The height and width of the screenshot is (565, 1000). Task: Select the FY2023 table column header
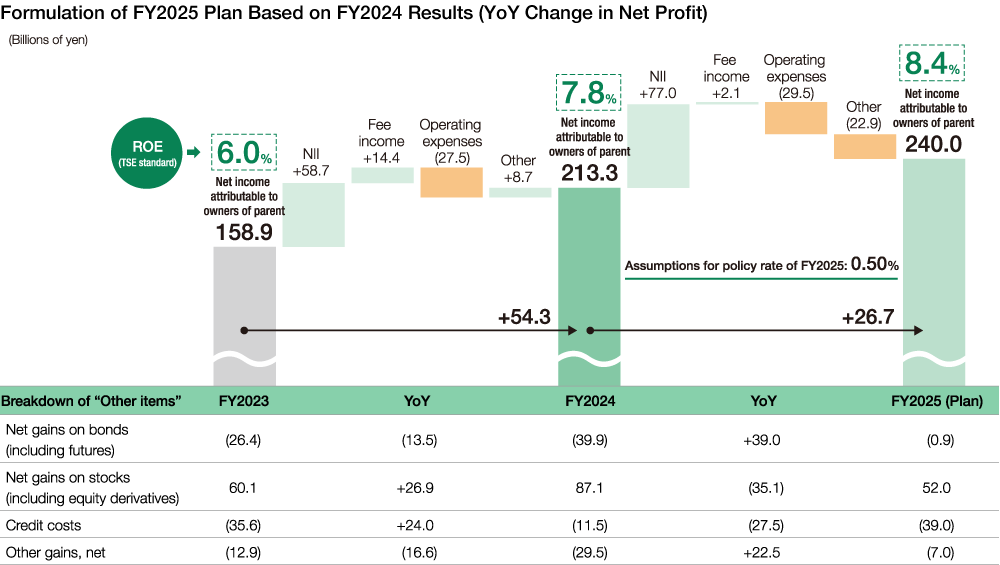coord(244,401)
